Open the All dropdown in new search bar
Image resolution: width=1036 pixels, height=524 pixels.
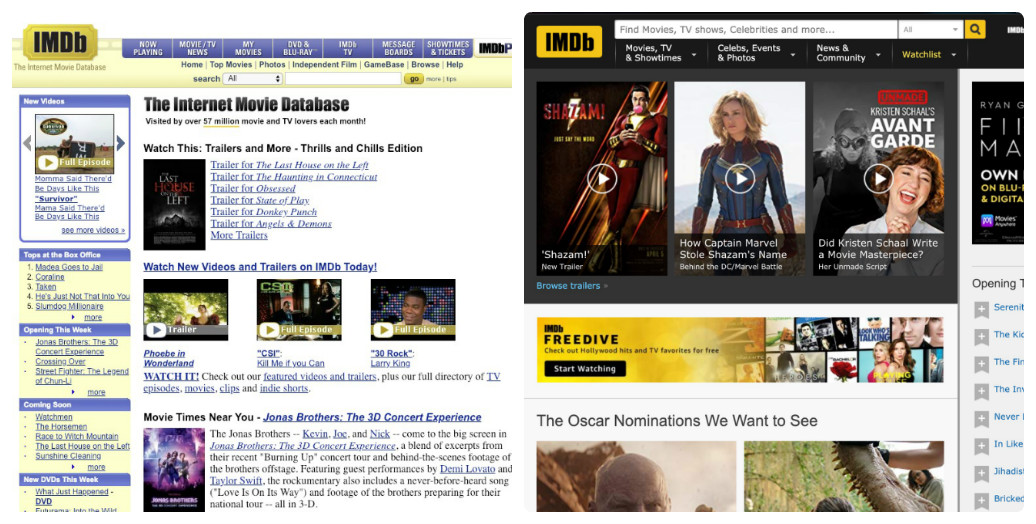point(930,29)
